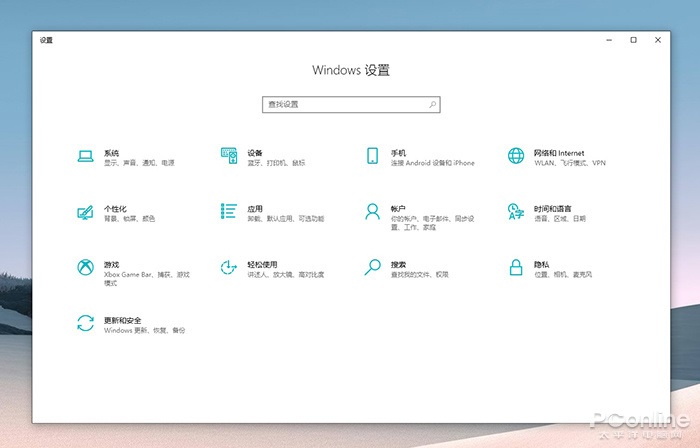
Task: Select the 网络和 Internet title
Action: (559, 153)
